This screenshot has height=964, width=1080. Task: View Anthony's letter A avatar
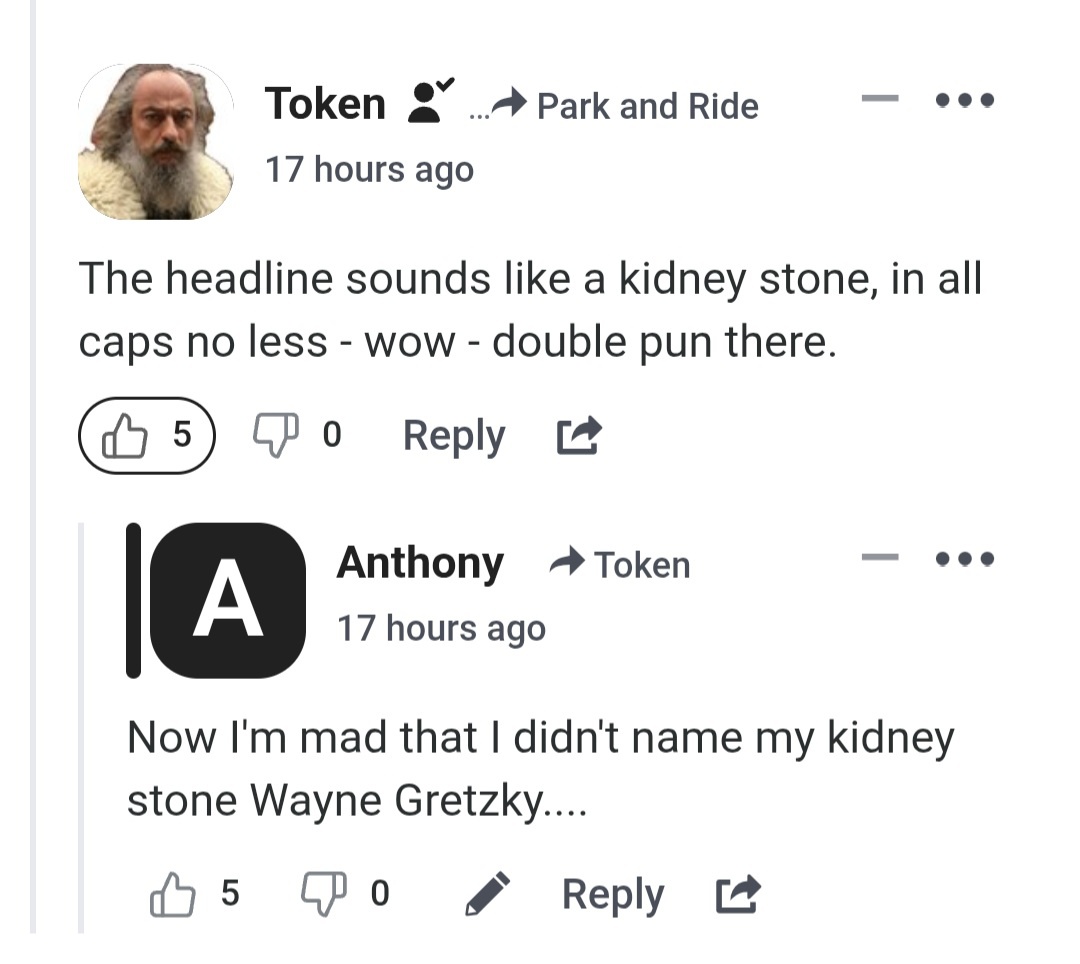229,600
